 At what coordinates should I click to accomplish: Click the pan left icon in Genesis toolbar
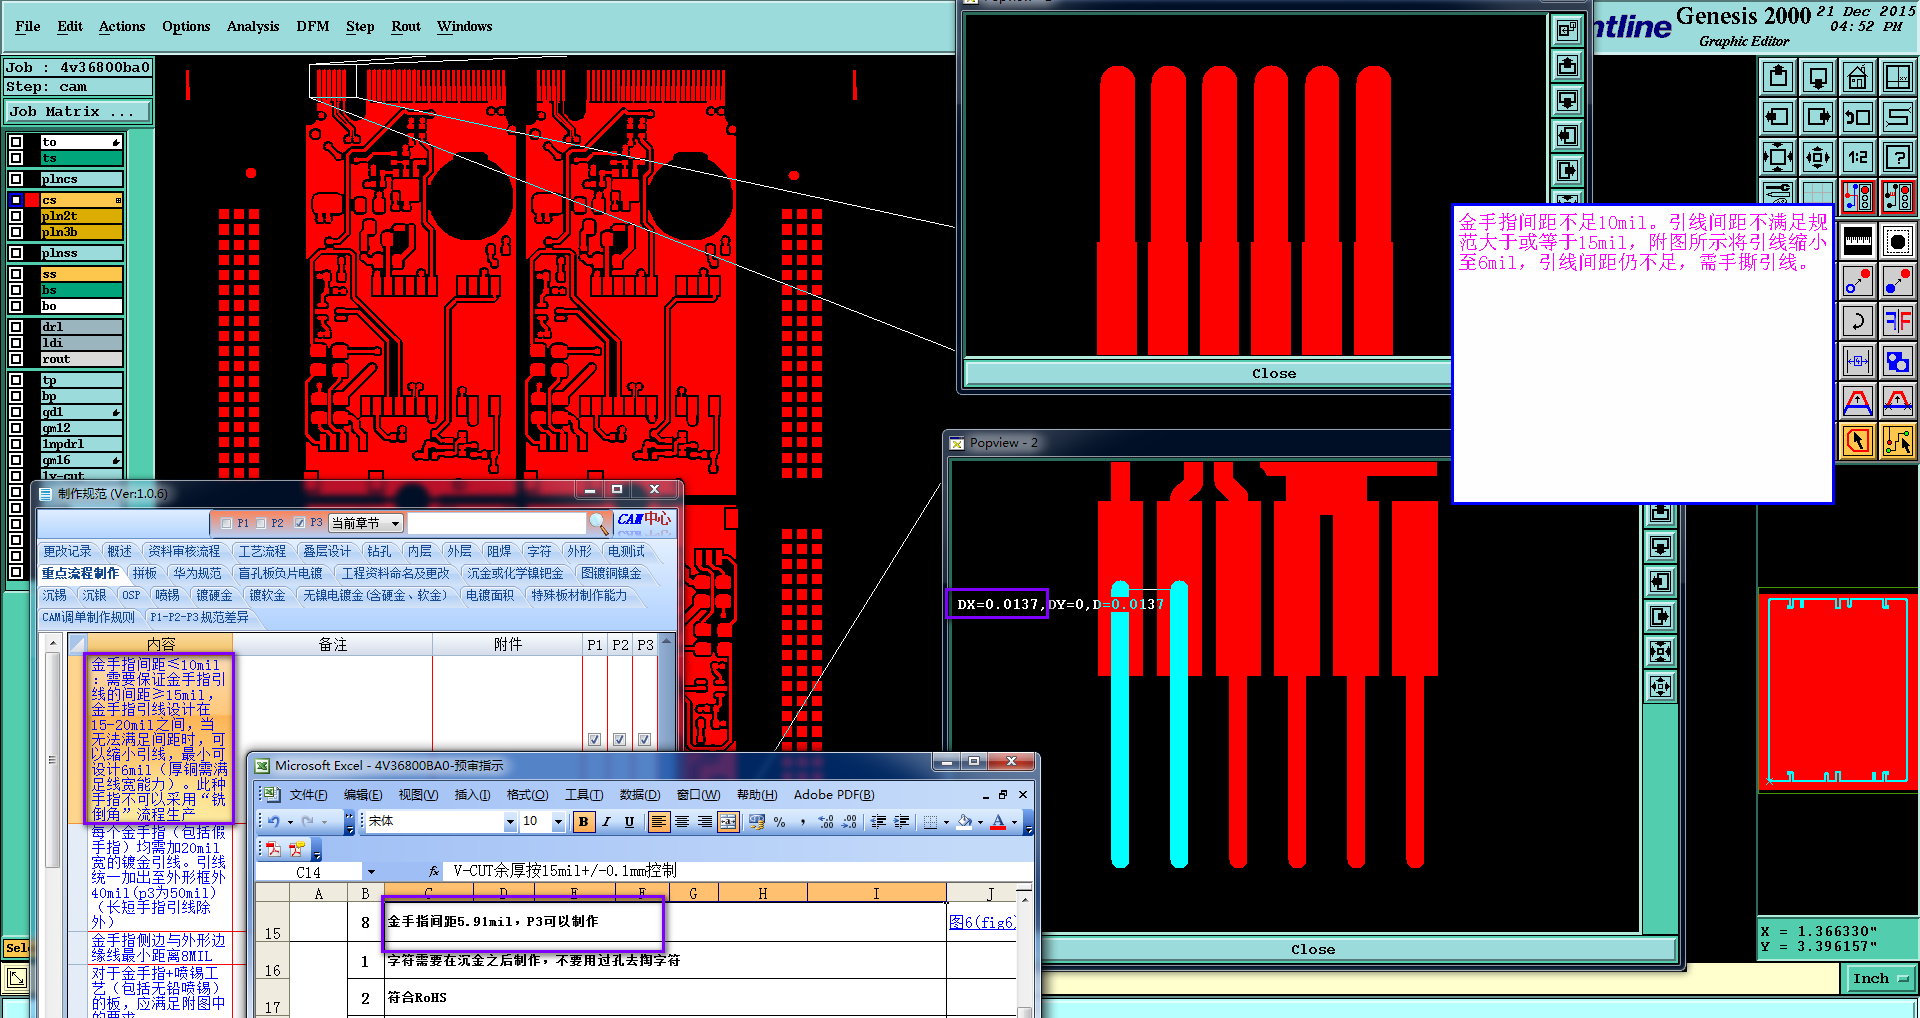tap(1778, 117)
